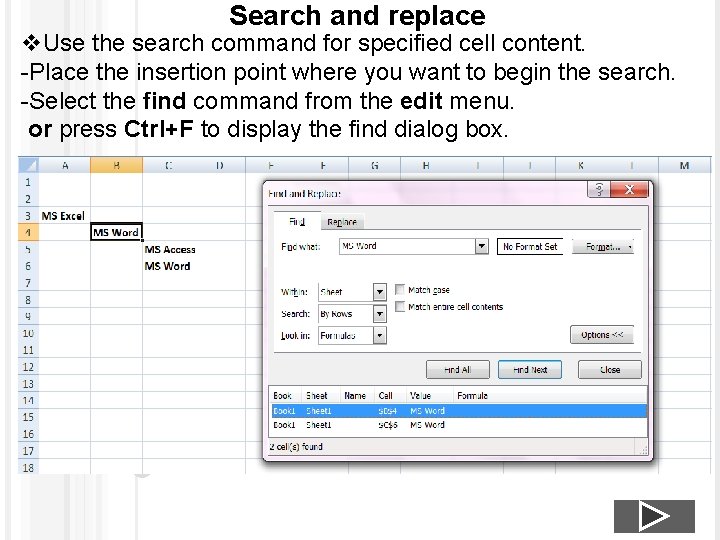Click row 3 header
720x540 pixels.
click(x=28, y=216)
